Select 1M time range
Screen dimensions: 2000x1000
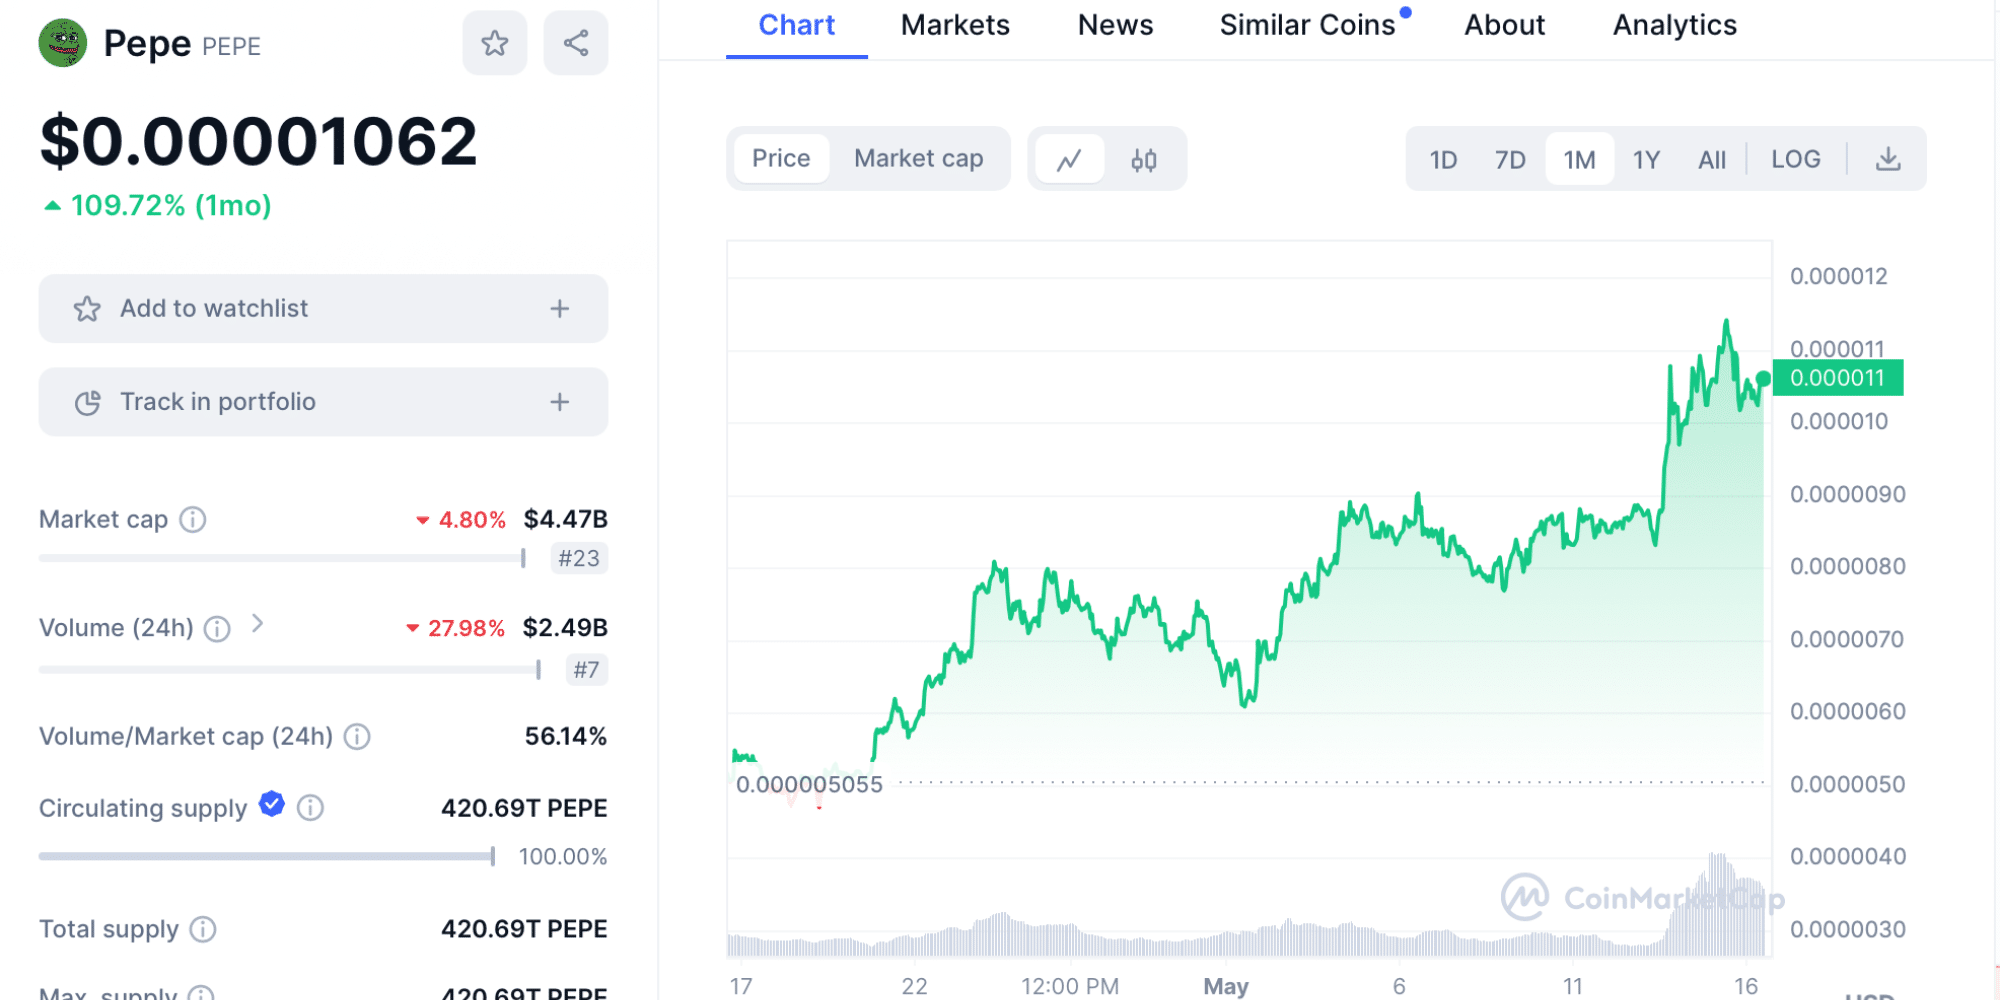1580,159
